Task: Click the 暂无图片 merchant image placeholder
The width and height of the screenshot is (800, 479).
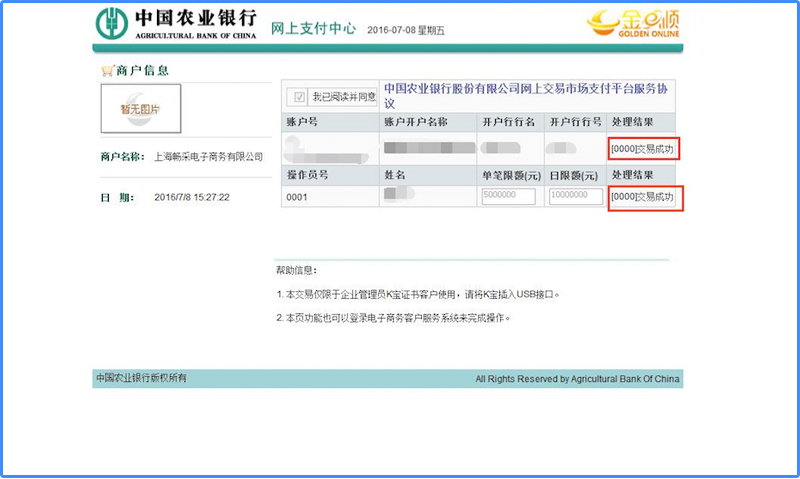Action: pyautogui.click(x=141, y=108)
